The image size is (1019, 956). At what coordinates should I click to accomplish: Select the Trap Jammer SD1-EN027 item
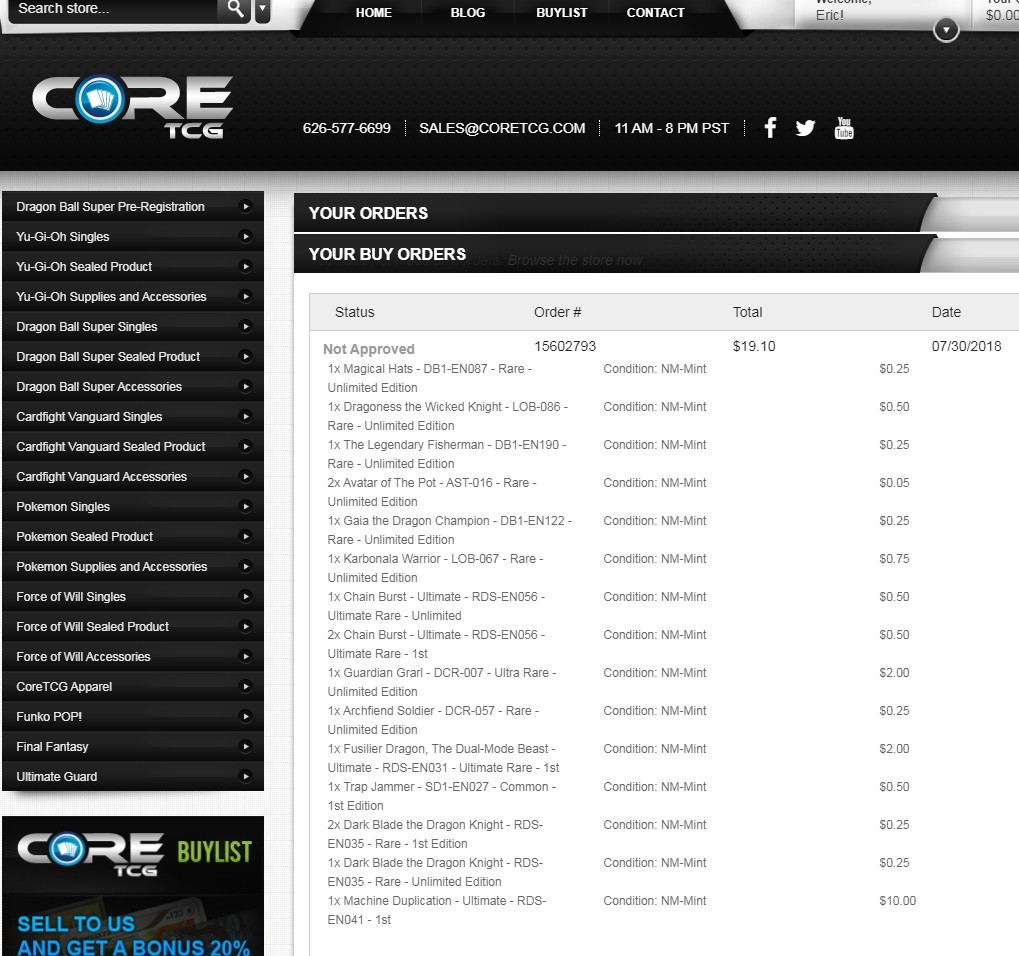click(442, 796)
